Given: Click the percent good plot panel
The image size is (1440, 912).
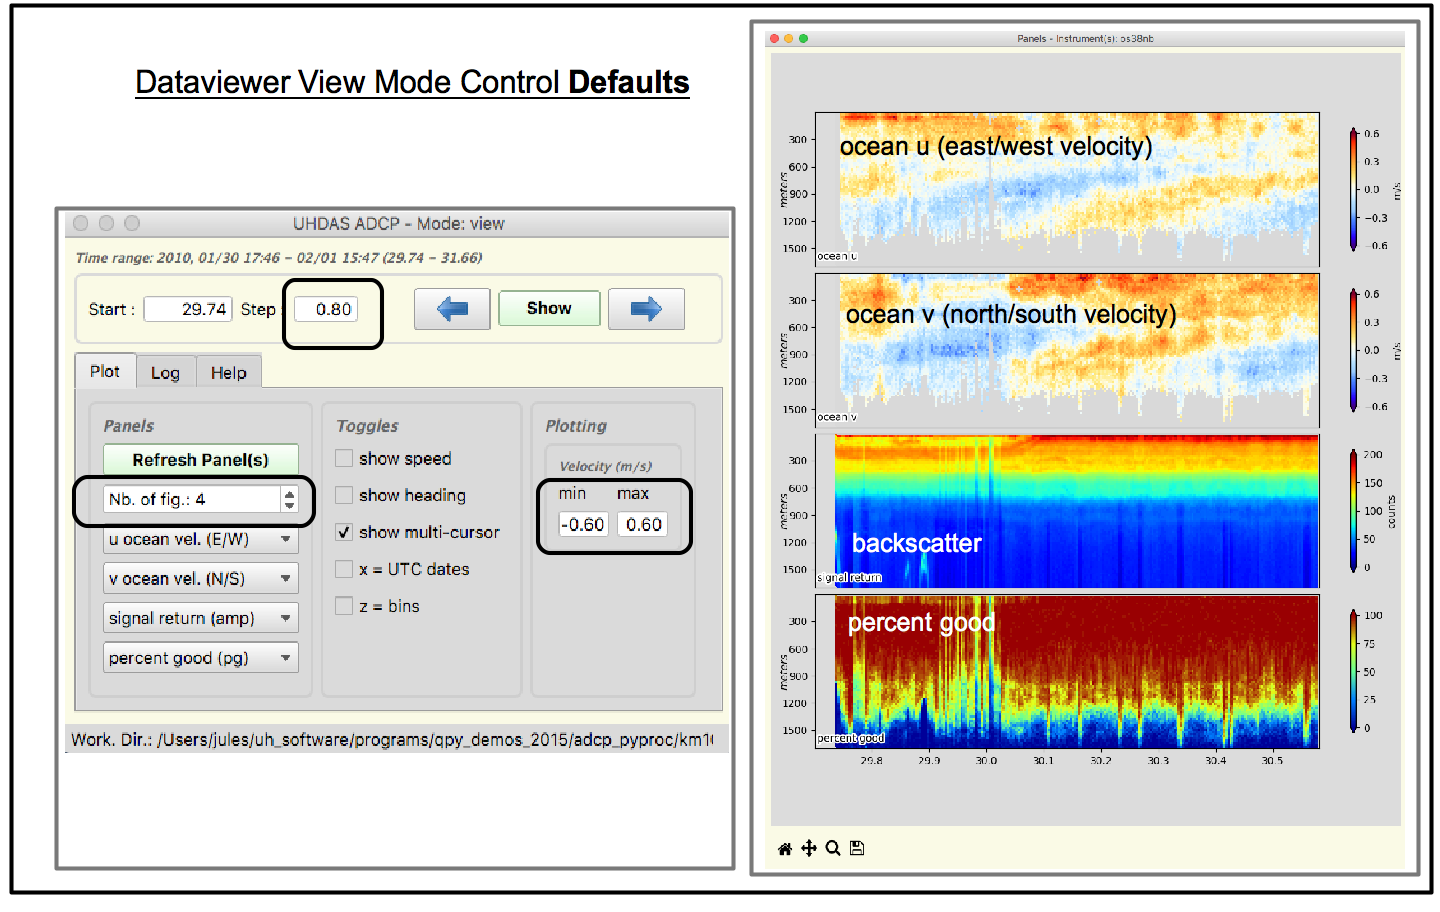Looking at the screenshot, I should (x=1067, y=672).
